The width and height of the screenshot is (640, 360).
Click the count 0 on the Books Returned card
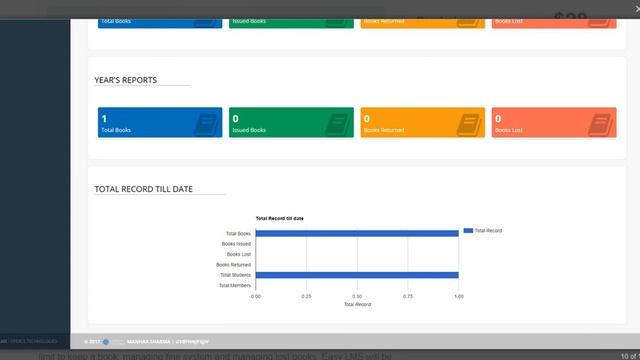(x=367, y=119)
